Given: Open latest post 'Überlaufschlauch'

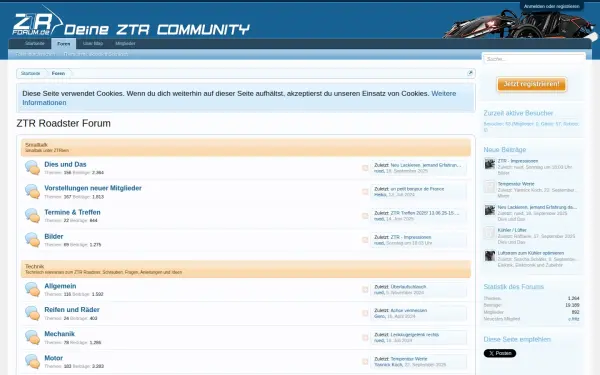Looking at the screenshot, I should [x=408, y=287].
